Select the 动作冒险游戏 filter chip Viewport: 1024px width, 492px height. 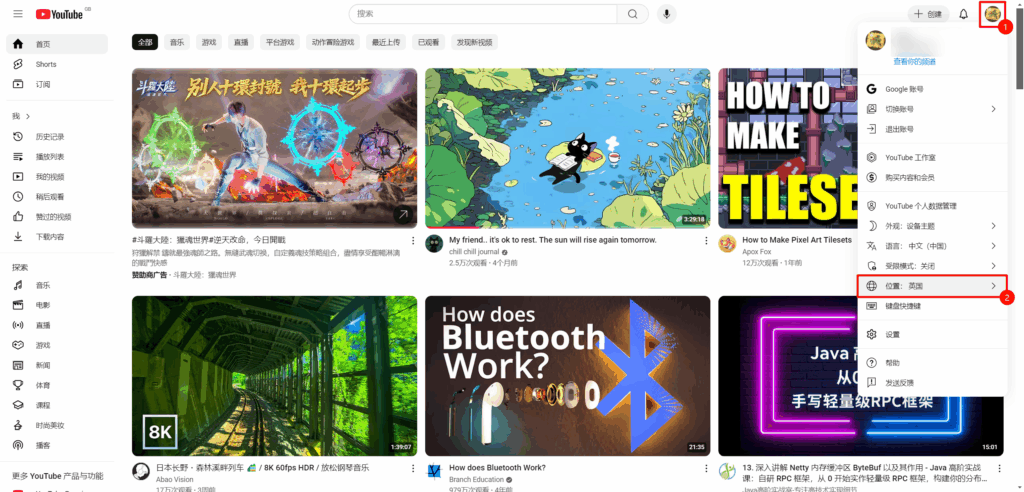coord(333,42)
